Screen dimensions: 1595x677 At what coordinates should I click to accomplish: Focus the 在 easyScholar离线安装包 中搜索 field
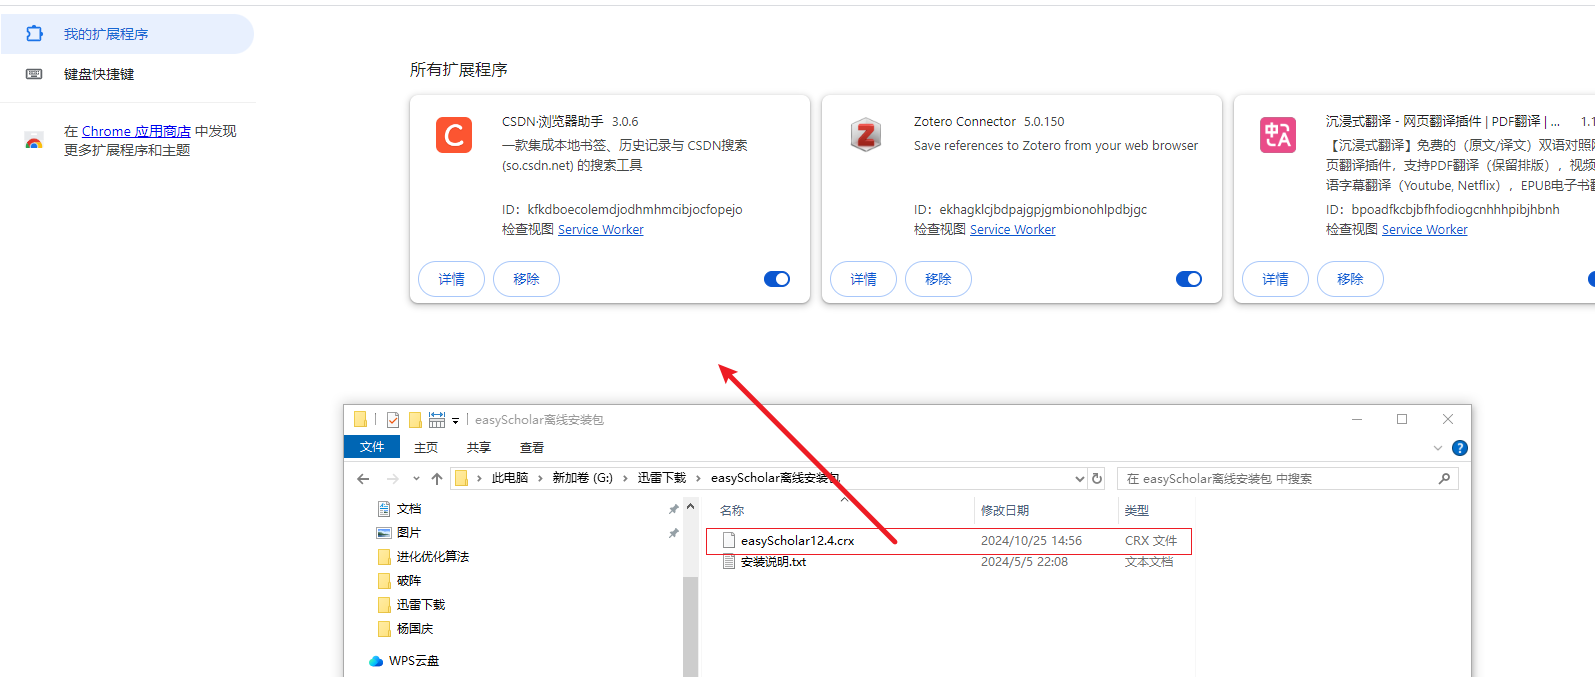1288,479
